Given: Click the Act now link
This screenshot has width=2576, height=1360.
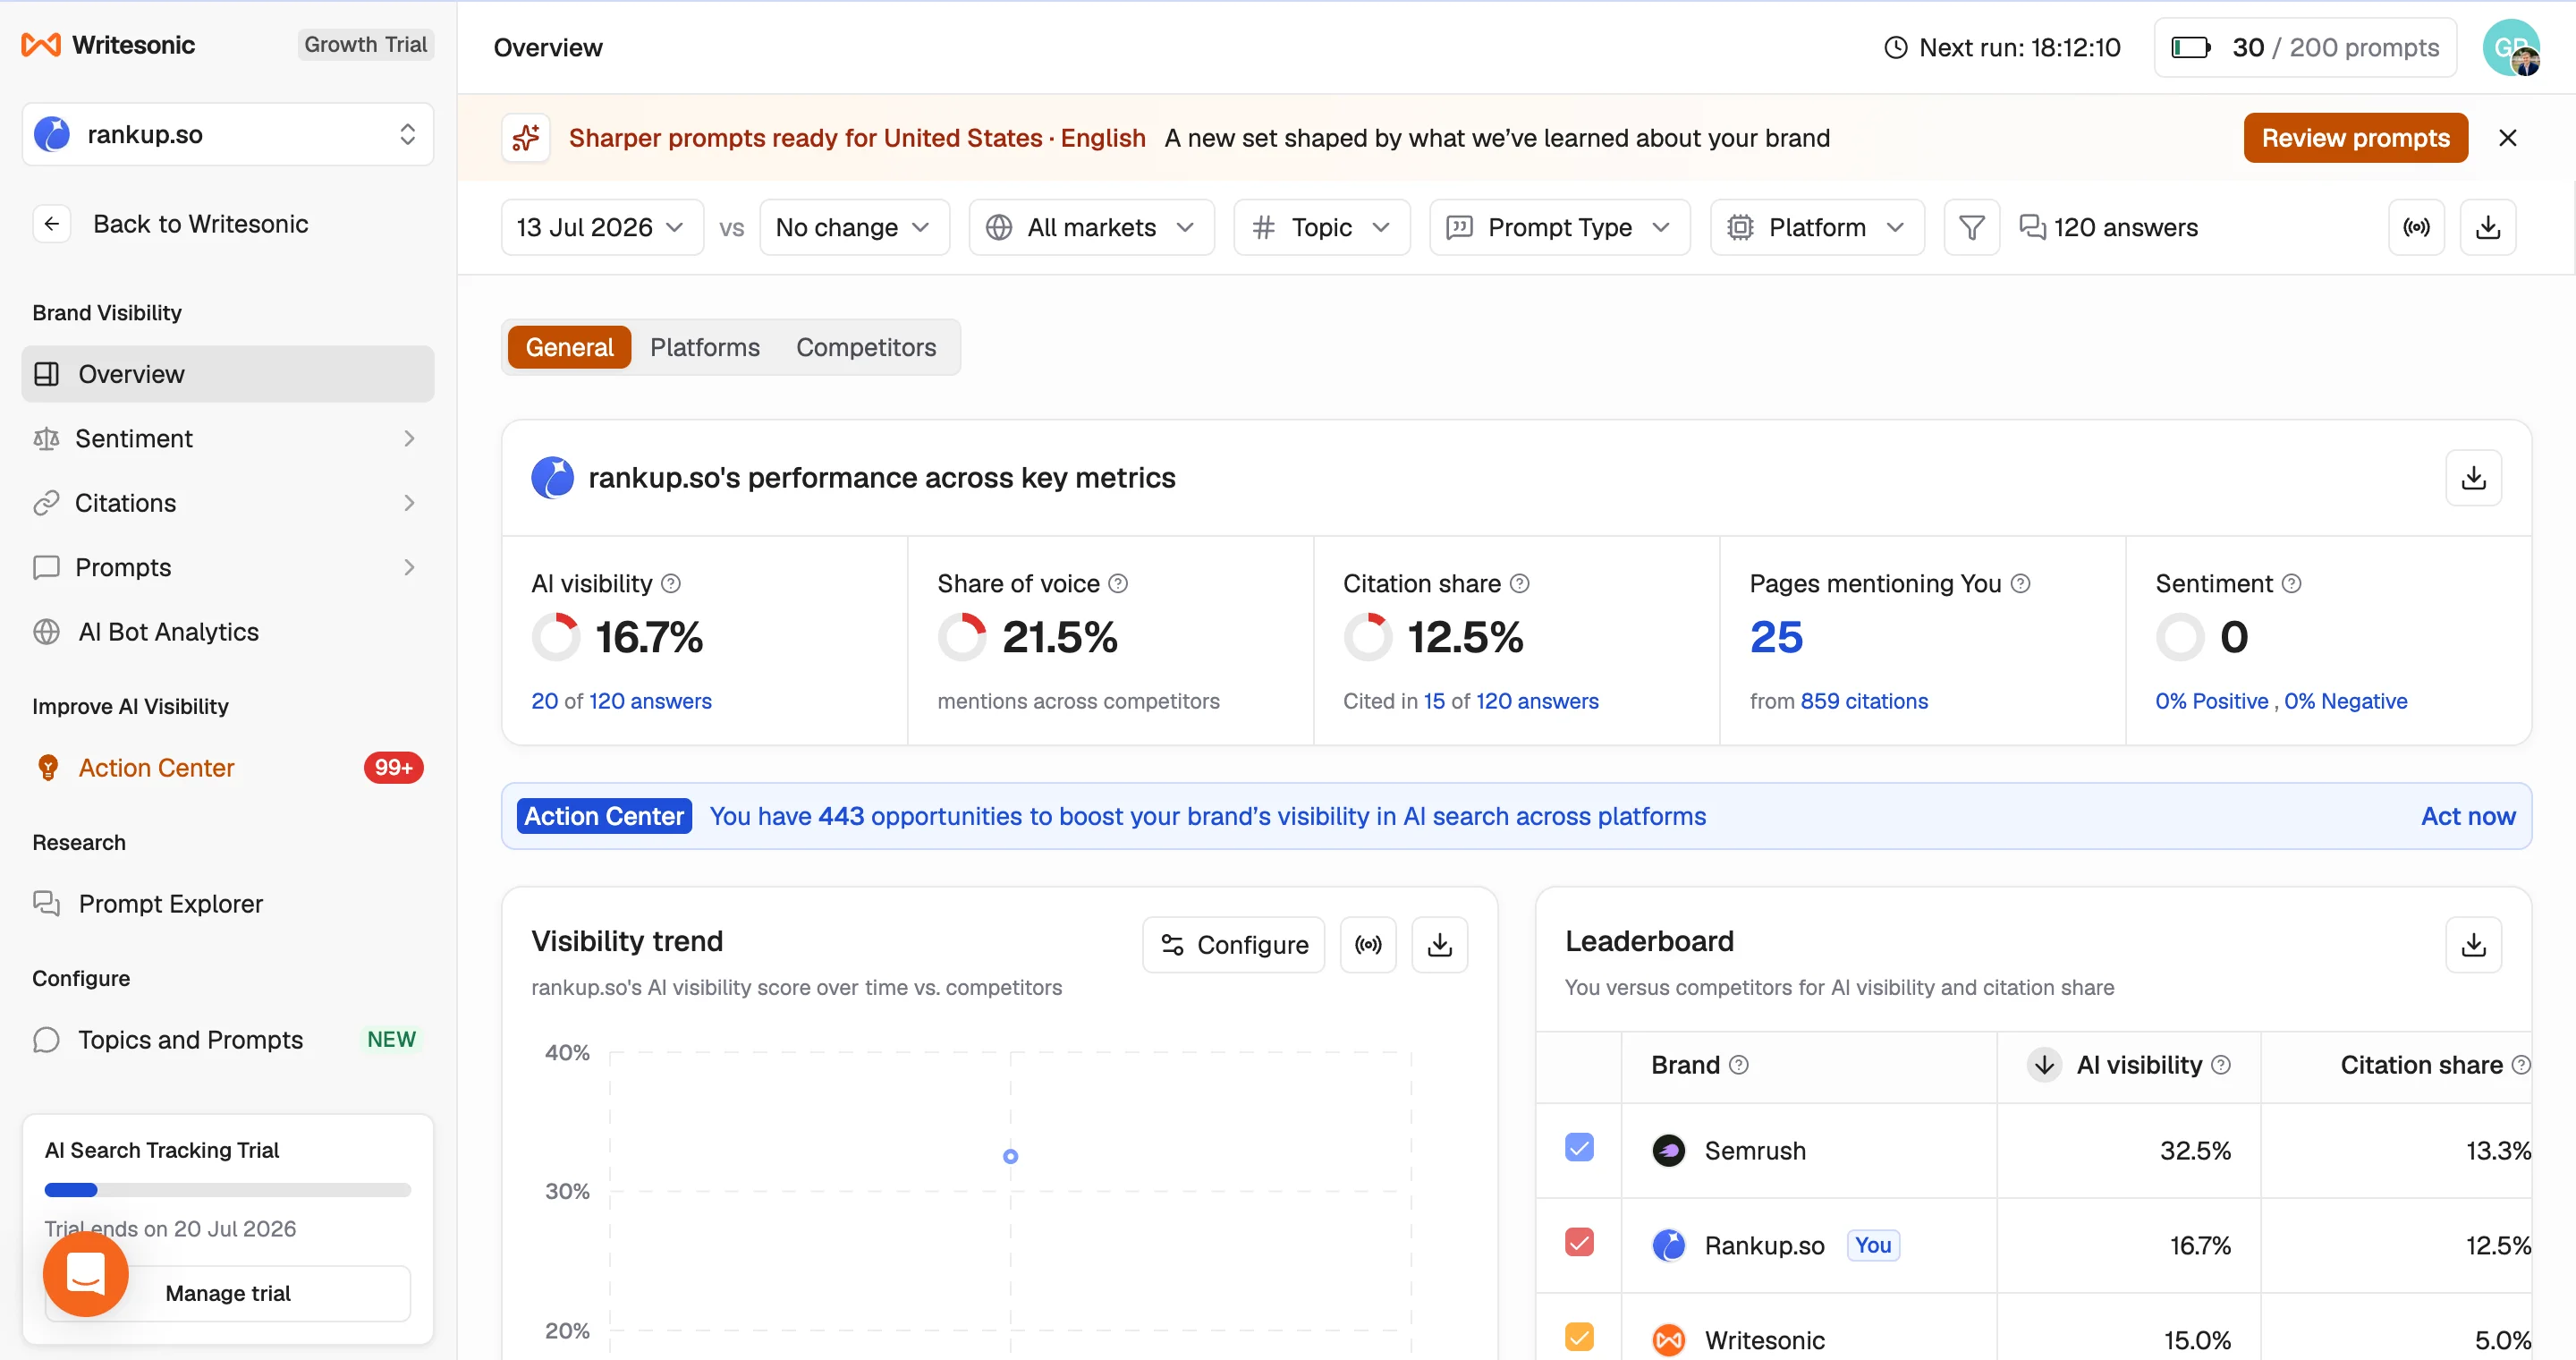Looking at the screenshot, I should pyautogui.click(x=2467, y=817).
